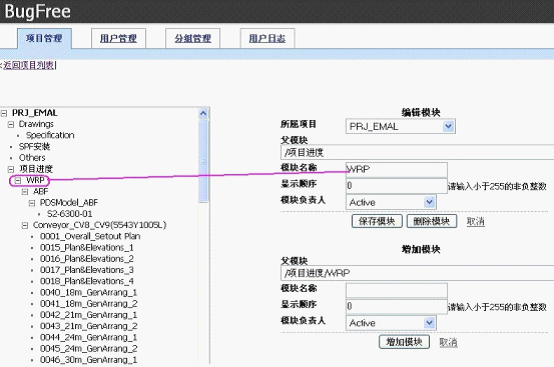
Task: Select the S2-6300-01 tree item
Action: pos(70,214)
